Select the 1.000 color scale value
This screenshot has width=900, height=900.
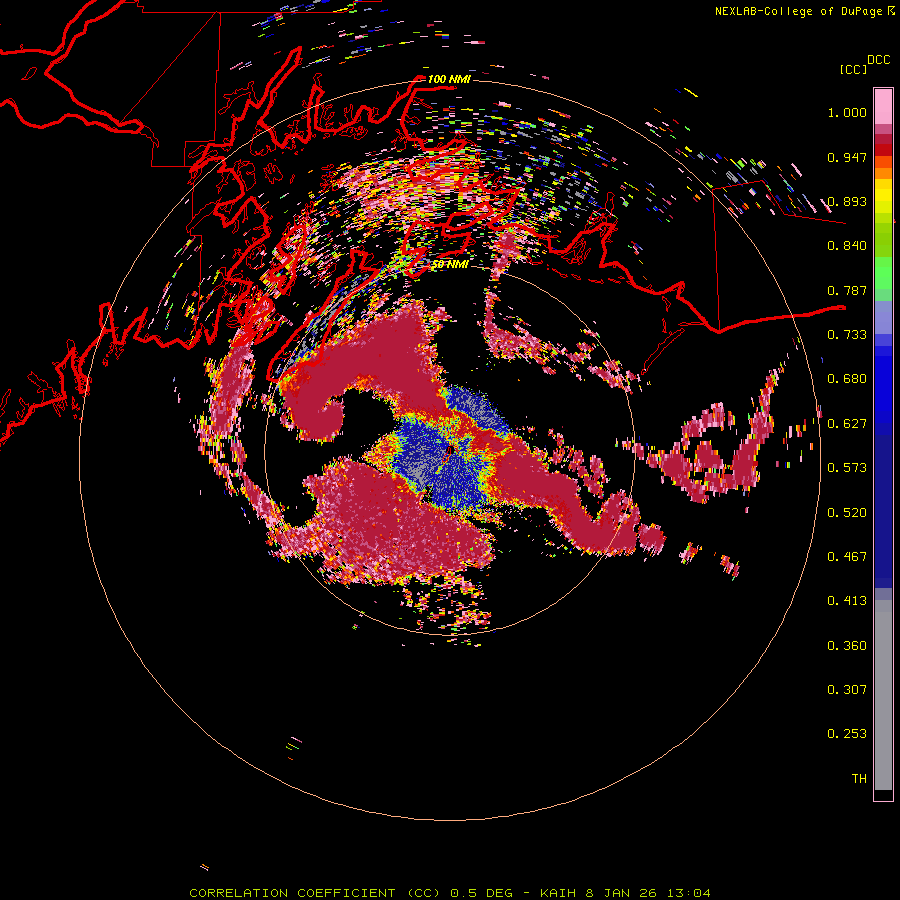(847, 112)
